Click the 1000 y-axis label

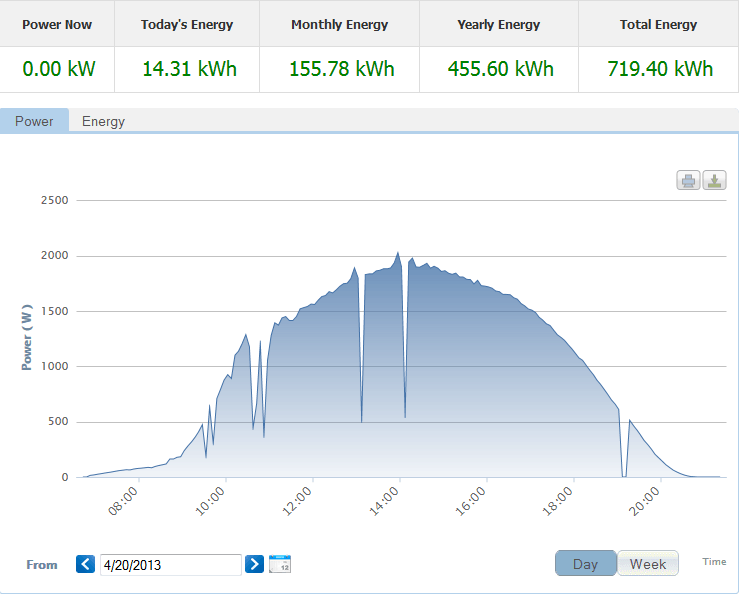(x=55, y=366)
